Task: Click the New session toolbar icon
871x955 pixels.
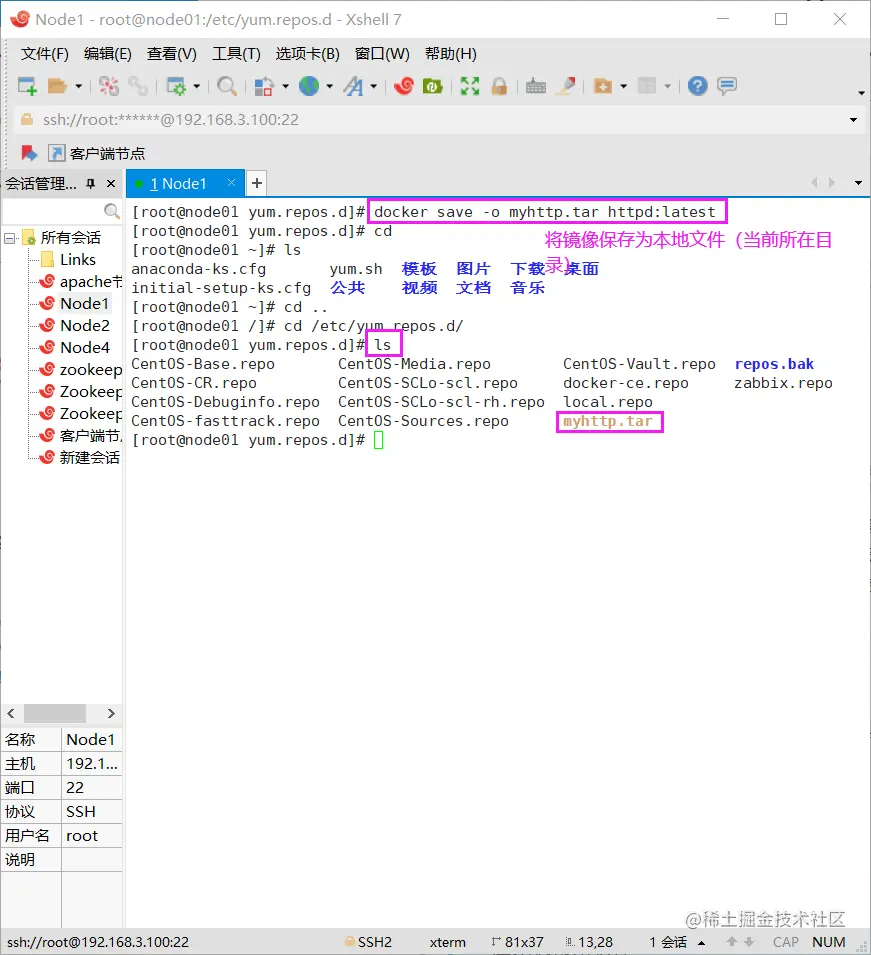Action: pos(27,86)
